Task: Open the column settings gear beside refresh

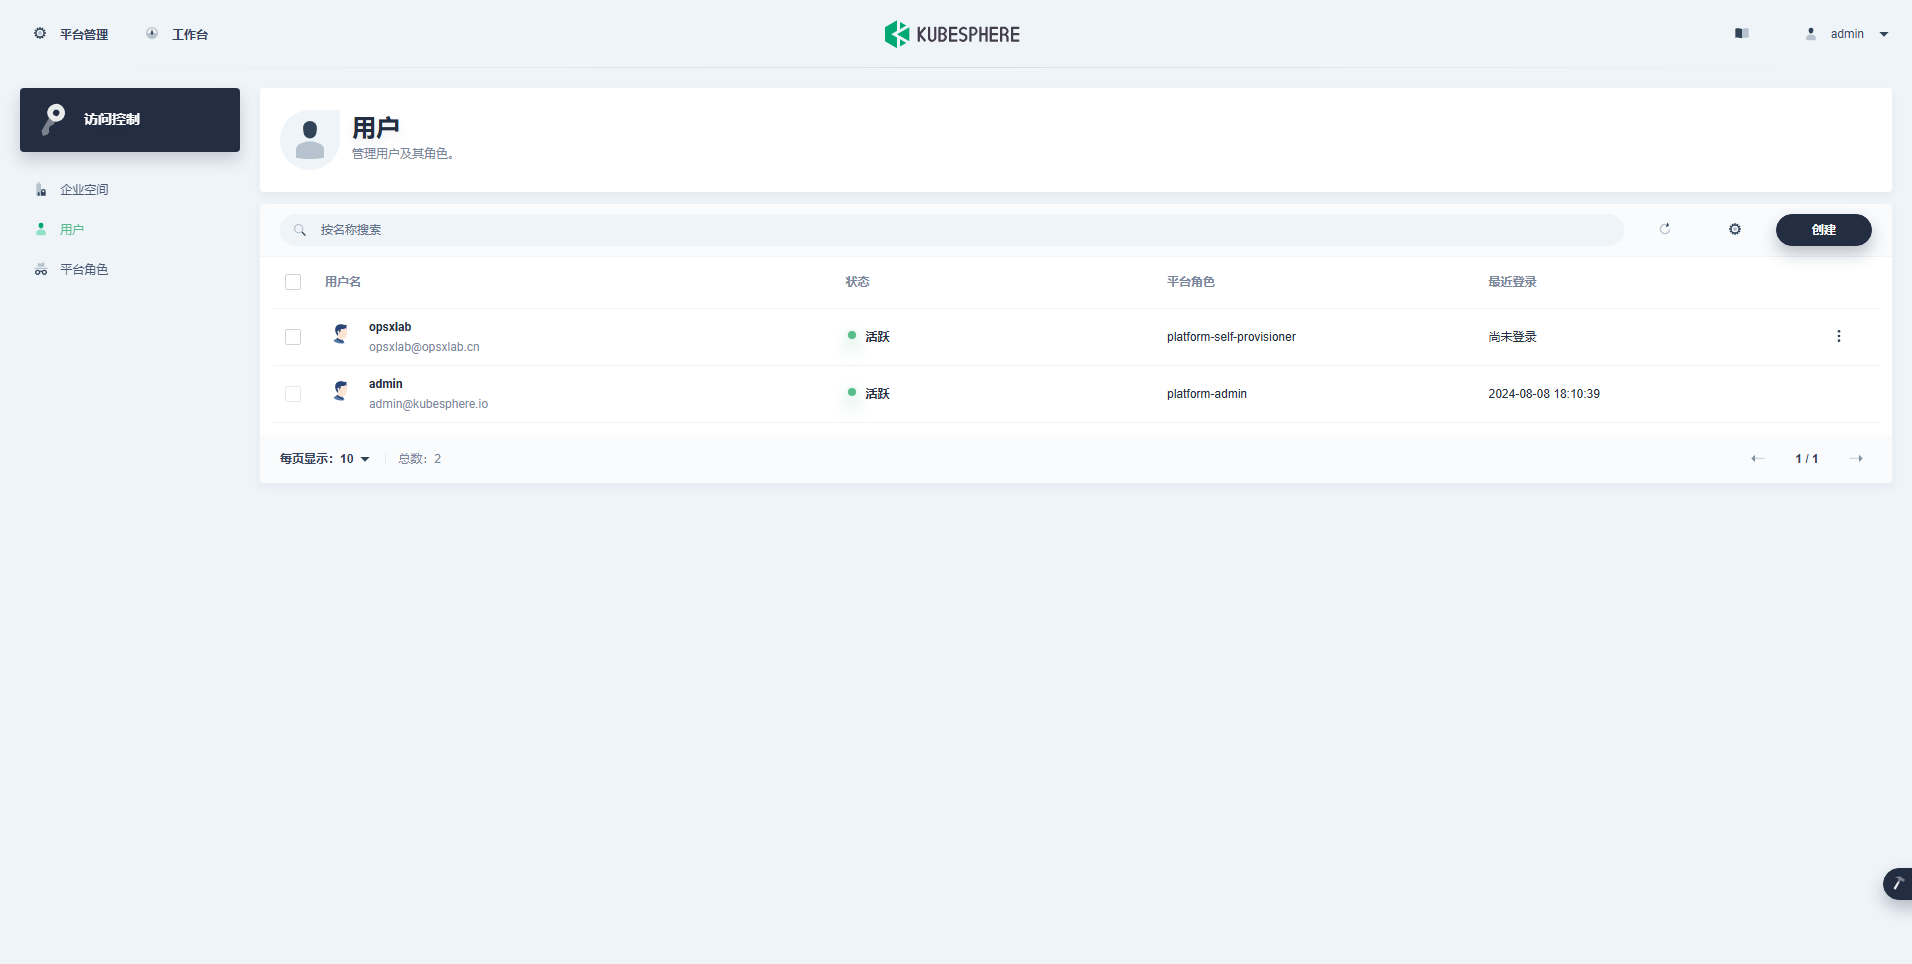Action: (1734, 229)
